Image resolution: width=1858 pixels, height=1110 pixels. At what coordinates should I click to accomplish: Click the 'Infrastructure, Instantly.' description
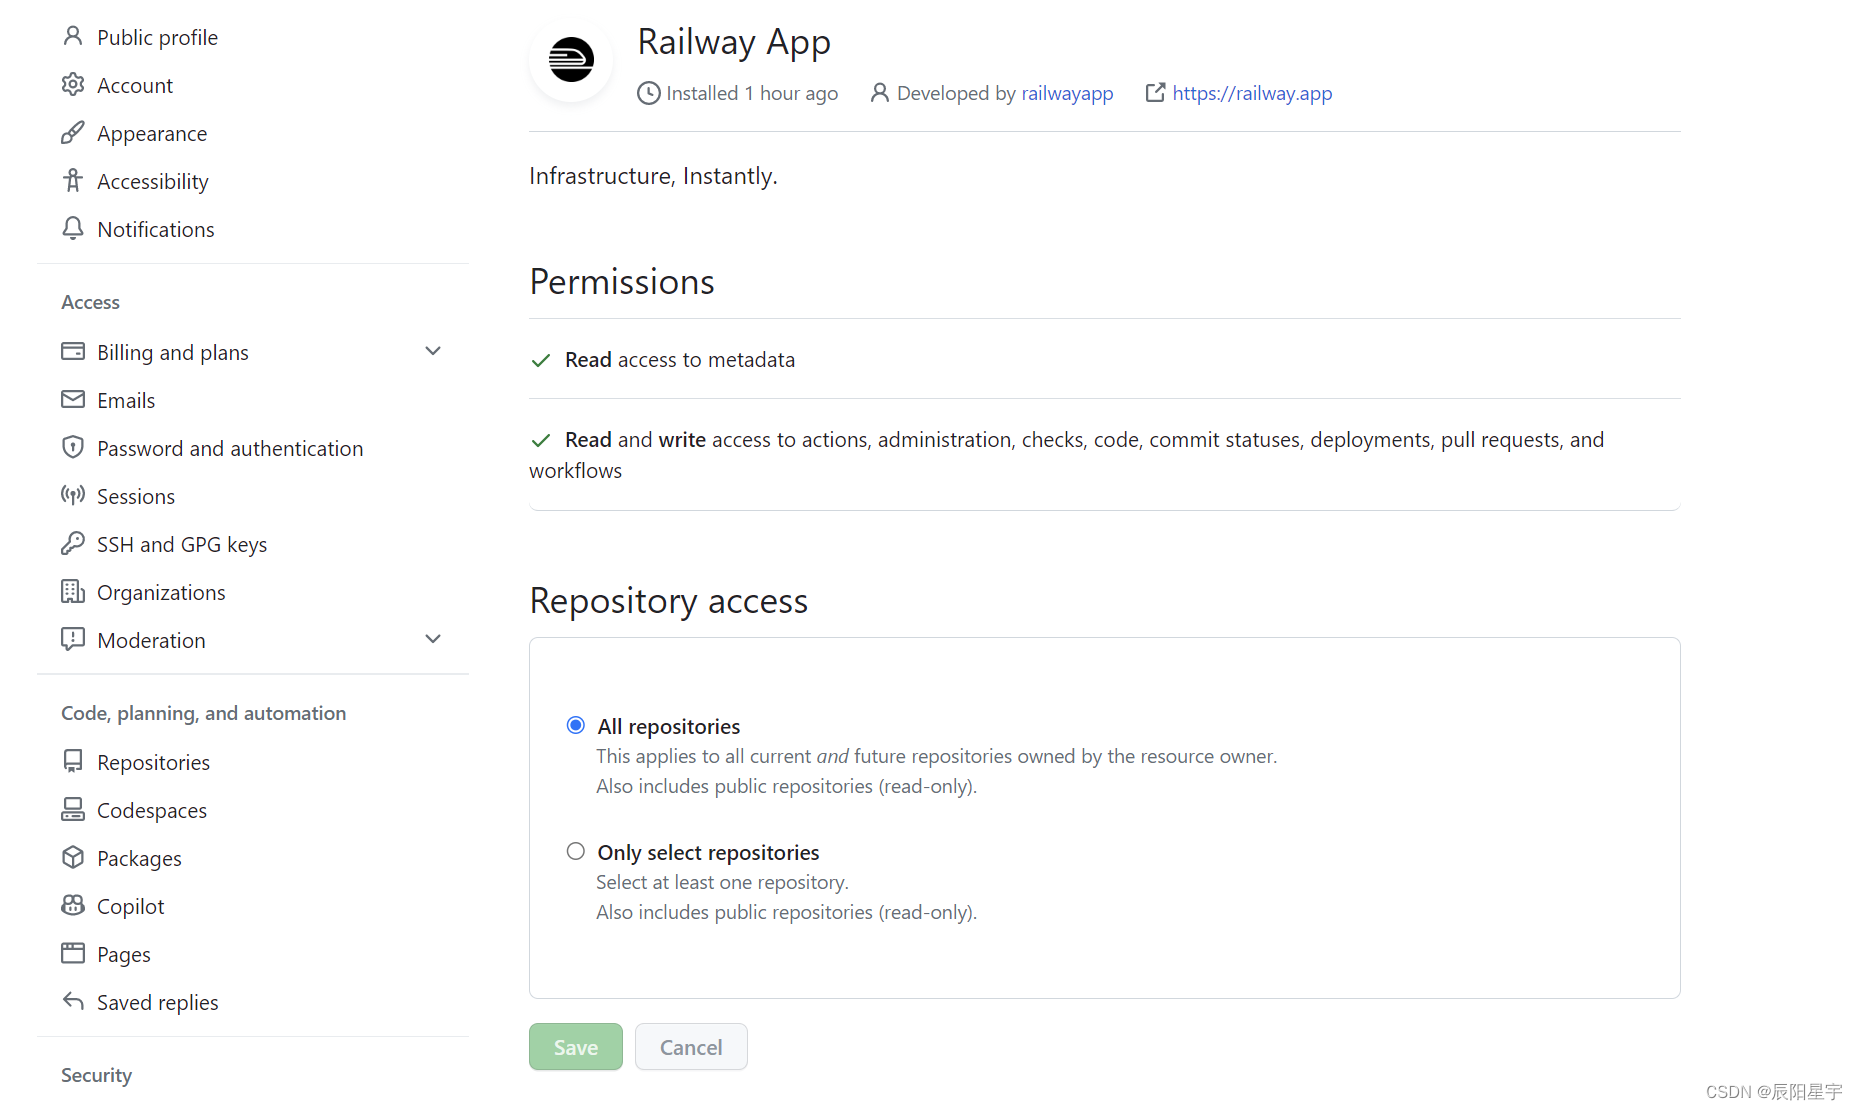653,176
